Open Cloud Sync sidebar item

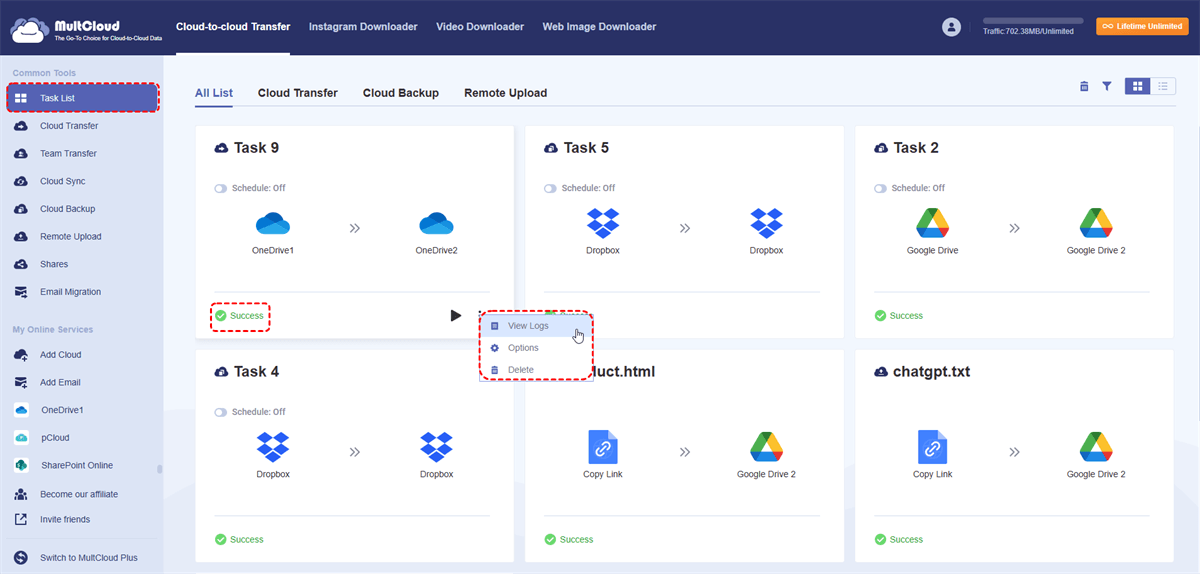tap(62, 182)
